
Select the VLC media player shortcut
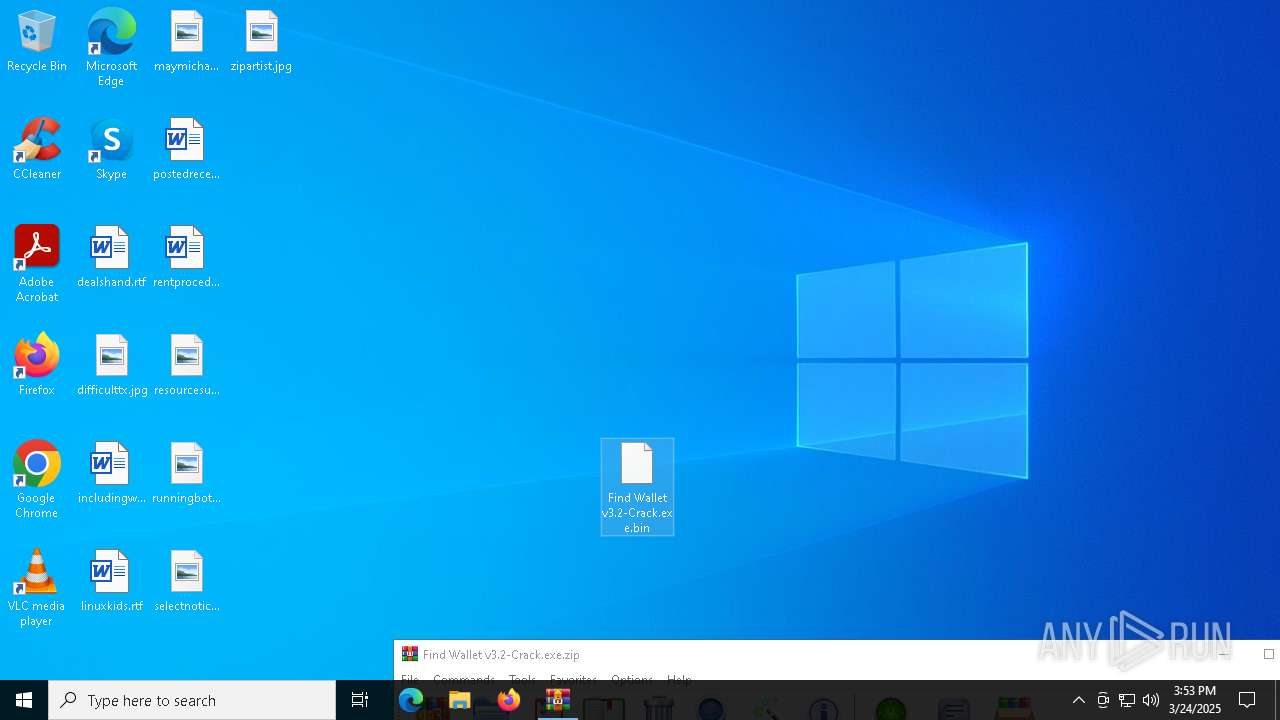tap(37, 588)
